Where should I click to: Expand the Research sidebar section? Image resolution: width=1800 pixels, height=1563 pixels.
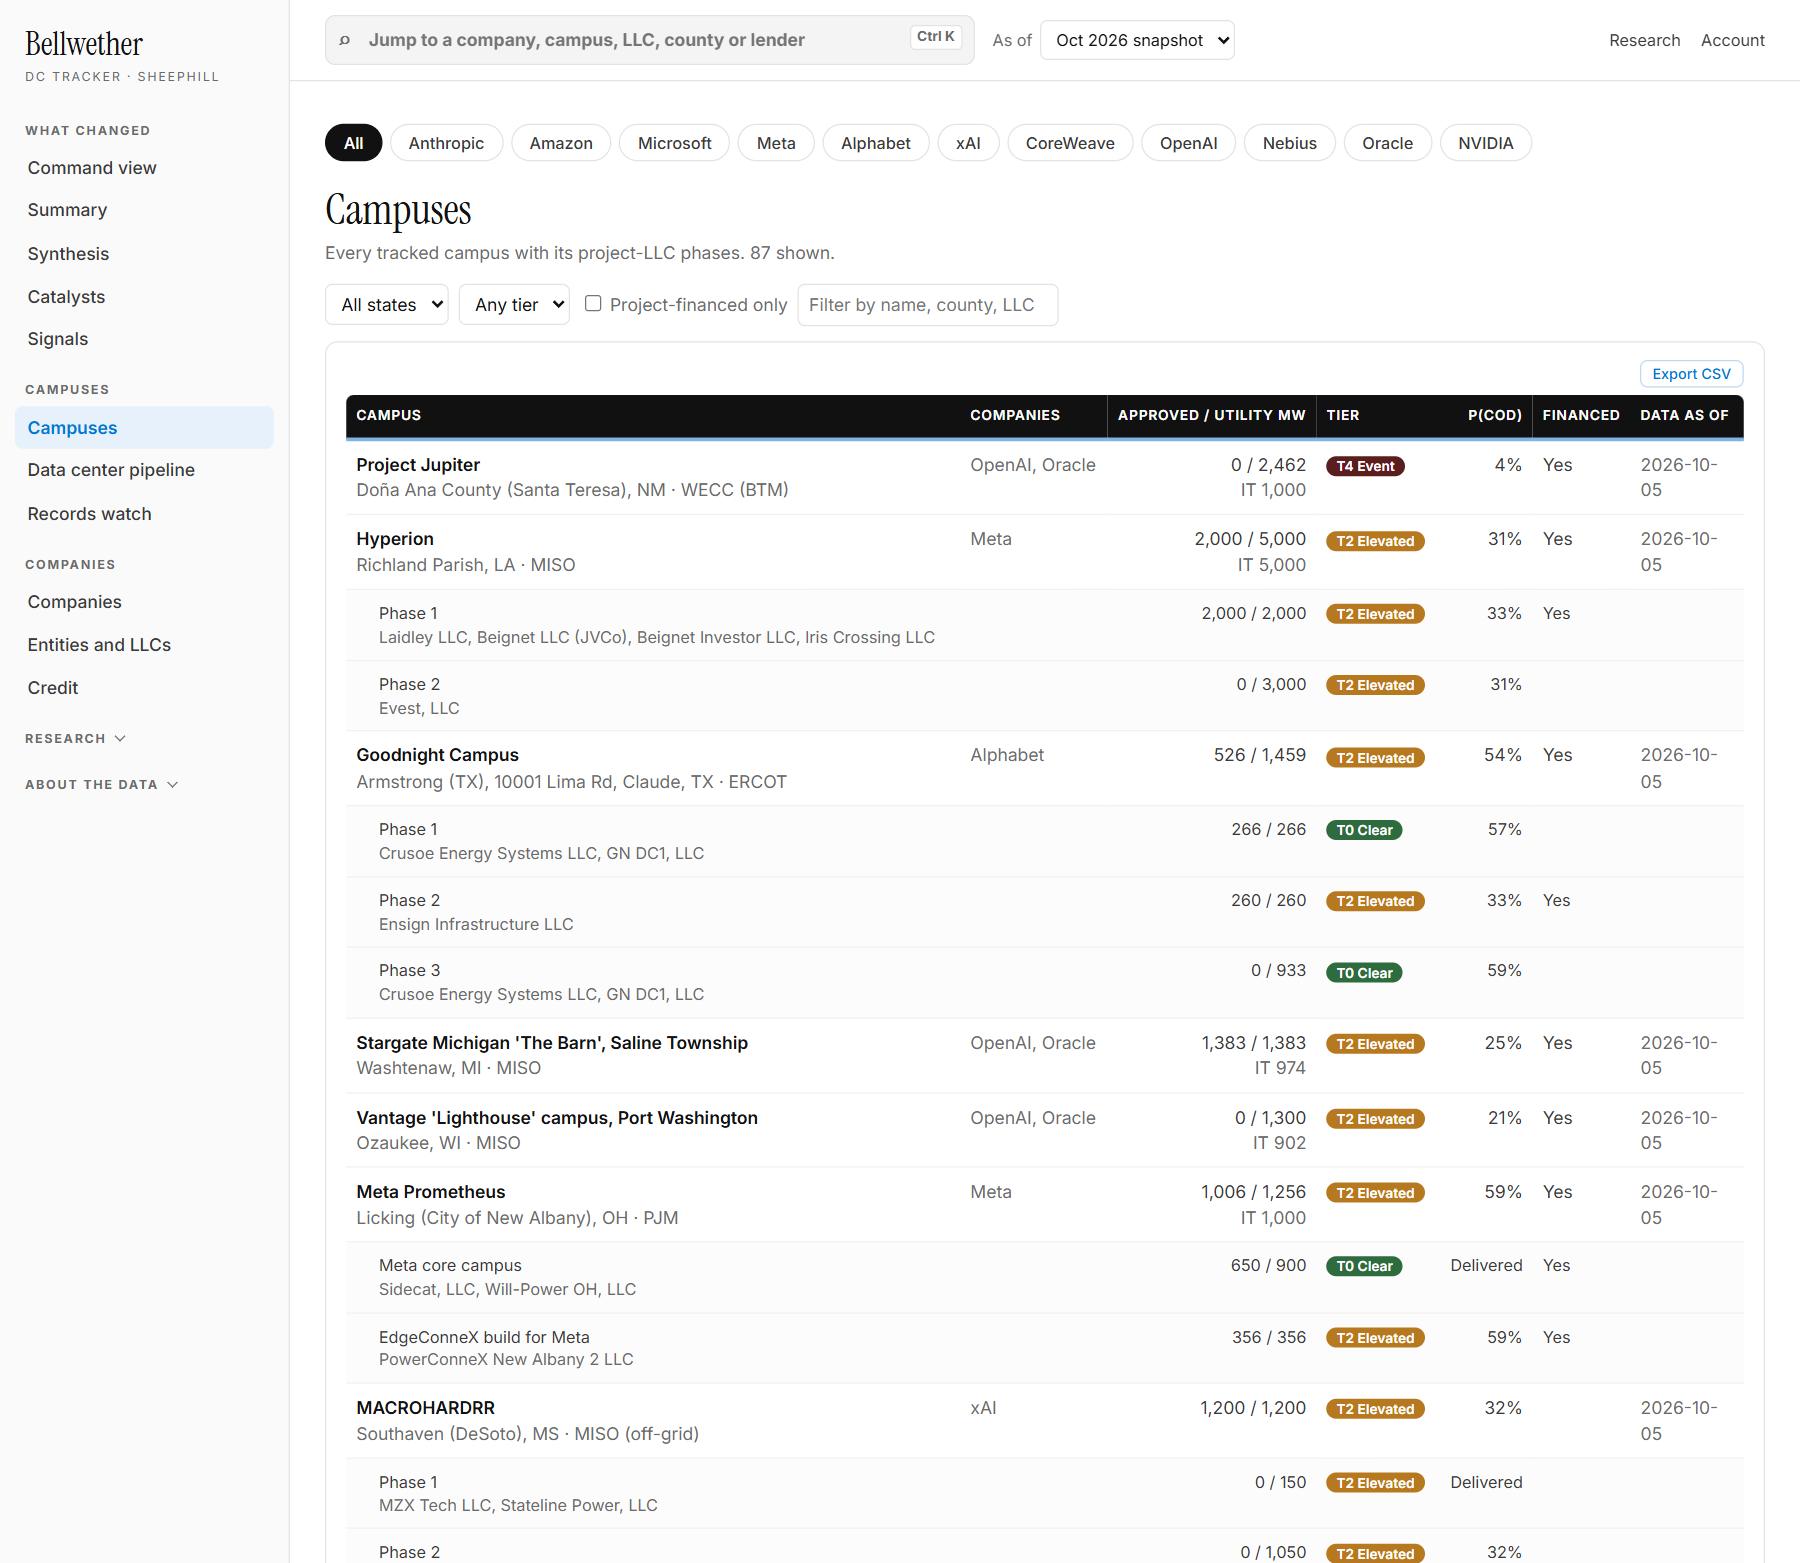coord(76,738)
